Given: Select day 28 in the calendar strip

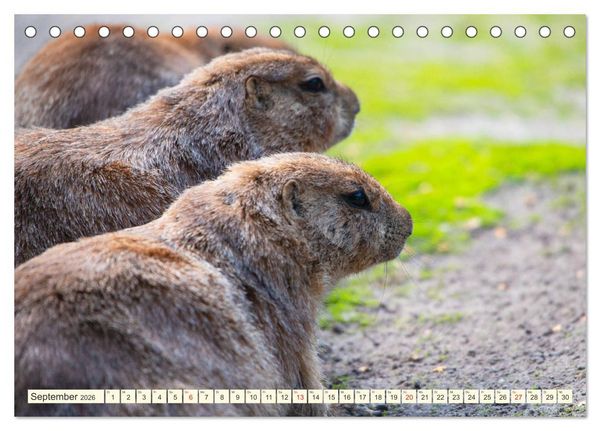Looking at the screenshot, I should point(534,397).
